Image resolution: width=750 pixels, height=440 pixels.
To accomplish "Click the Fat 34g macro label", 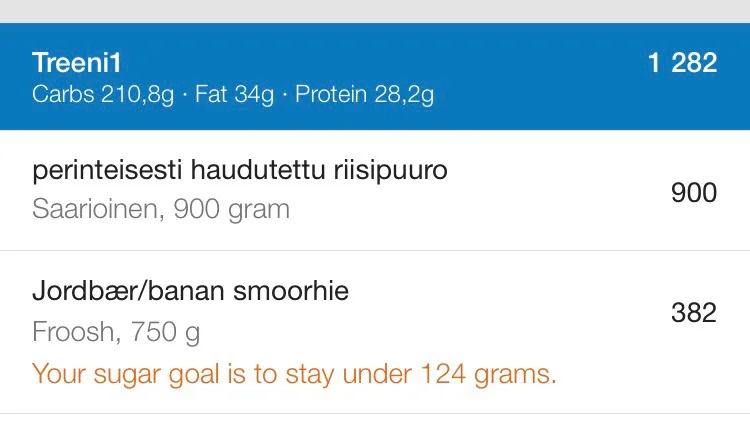I will click(x=234, y=95).
